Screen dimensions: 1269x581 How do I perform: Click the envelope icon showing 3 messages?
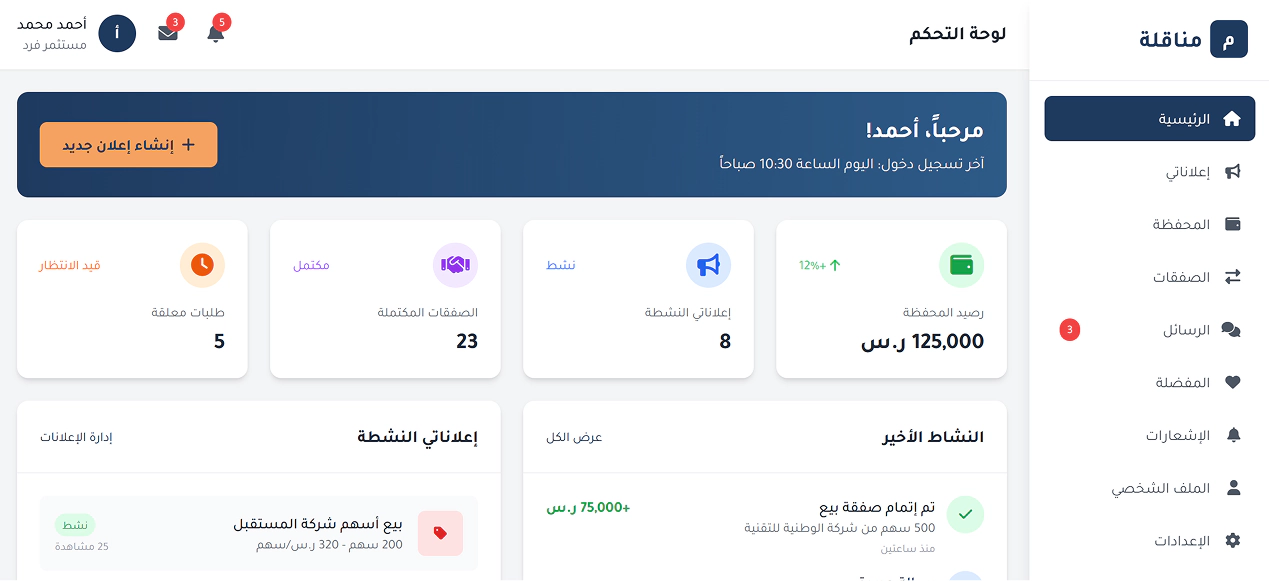167,33
